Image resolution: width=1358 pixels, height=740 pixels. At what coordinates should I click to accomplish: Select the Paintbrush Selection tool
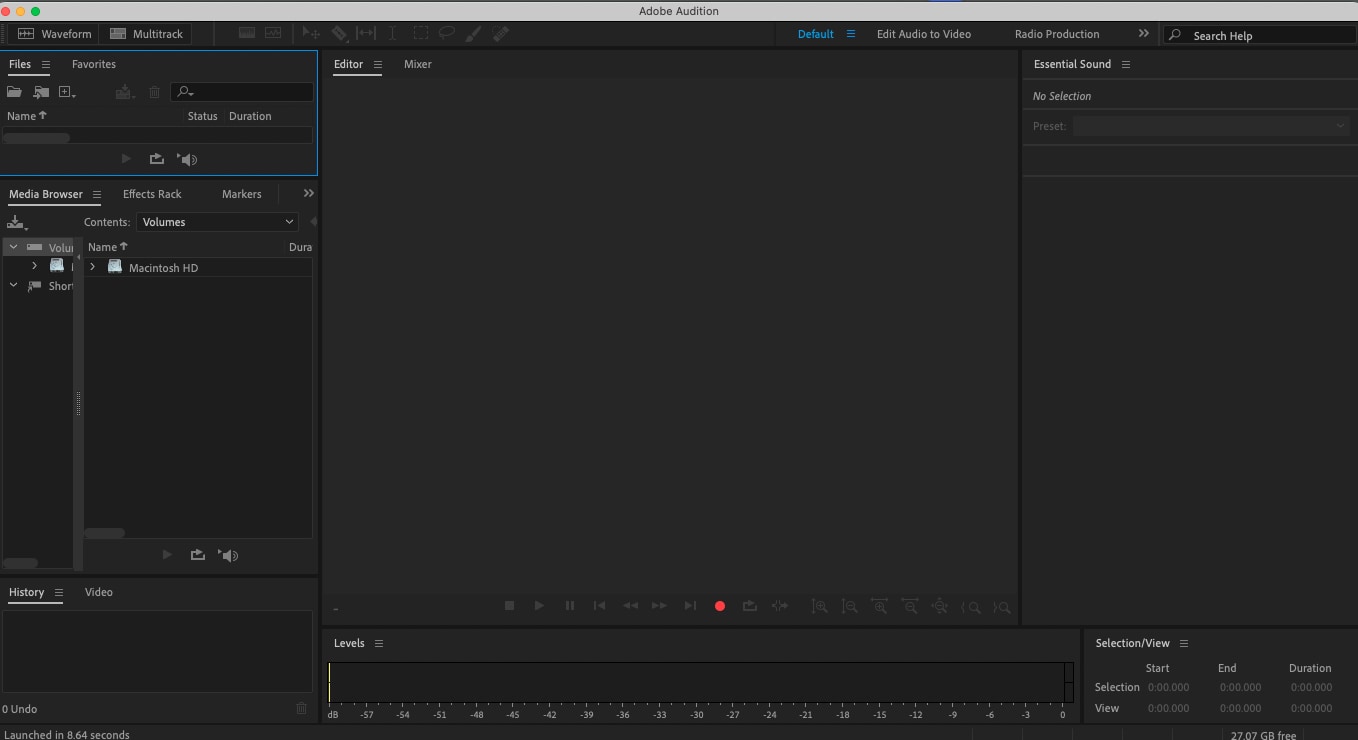[x=474, y=34]
